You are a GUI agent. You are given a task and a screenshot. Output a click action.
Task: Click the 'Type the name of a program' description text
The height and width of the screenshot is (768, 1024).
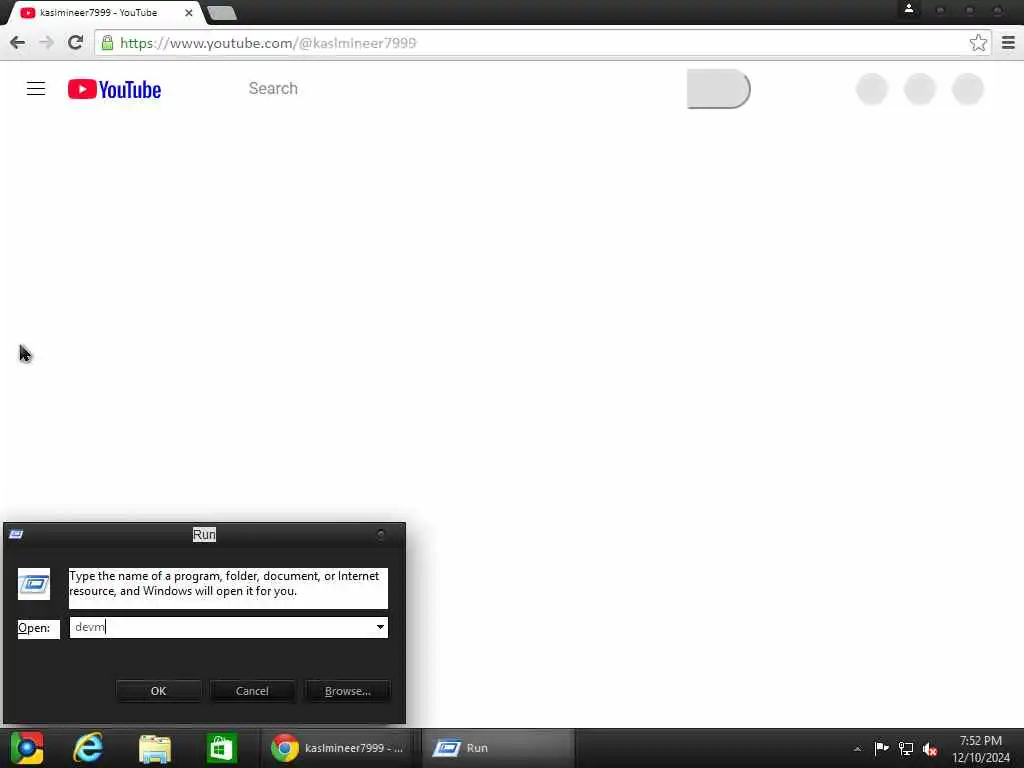point(224,583)
